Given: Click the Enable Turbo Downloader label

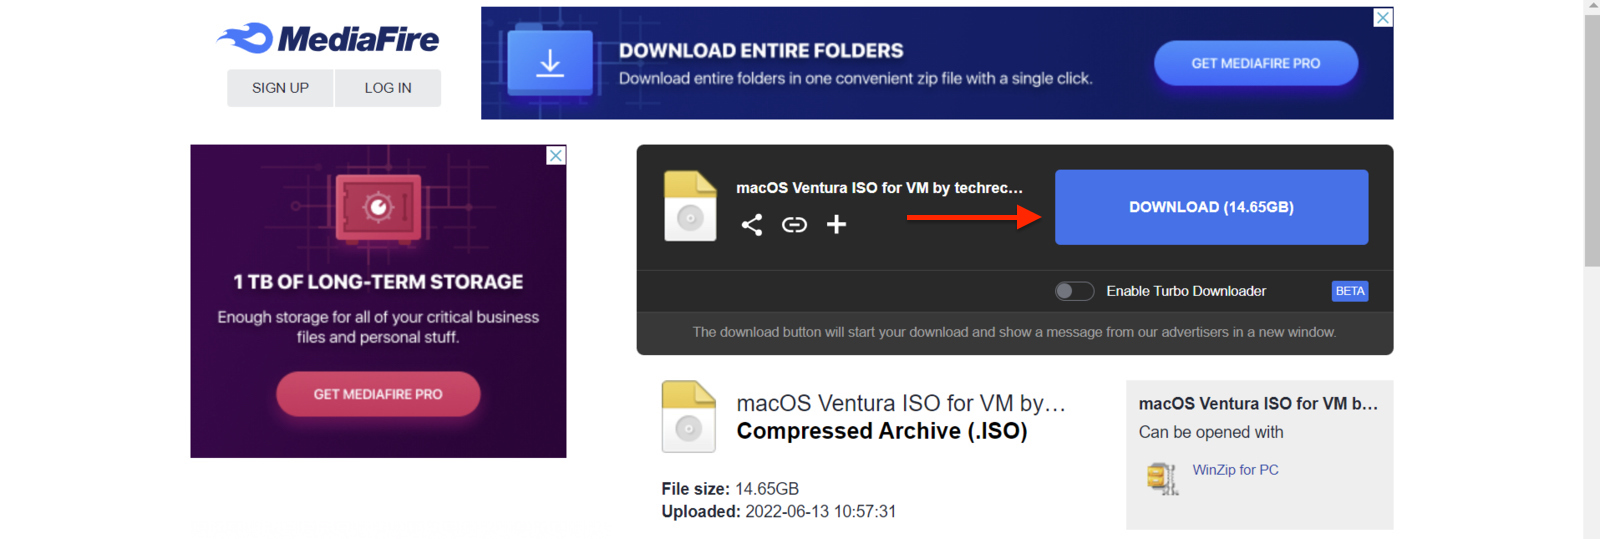Looking at the screenshot, I should [1186, 291].
